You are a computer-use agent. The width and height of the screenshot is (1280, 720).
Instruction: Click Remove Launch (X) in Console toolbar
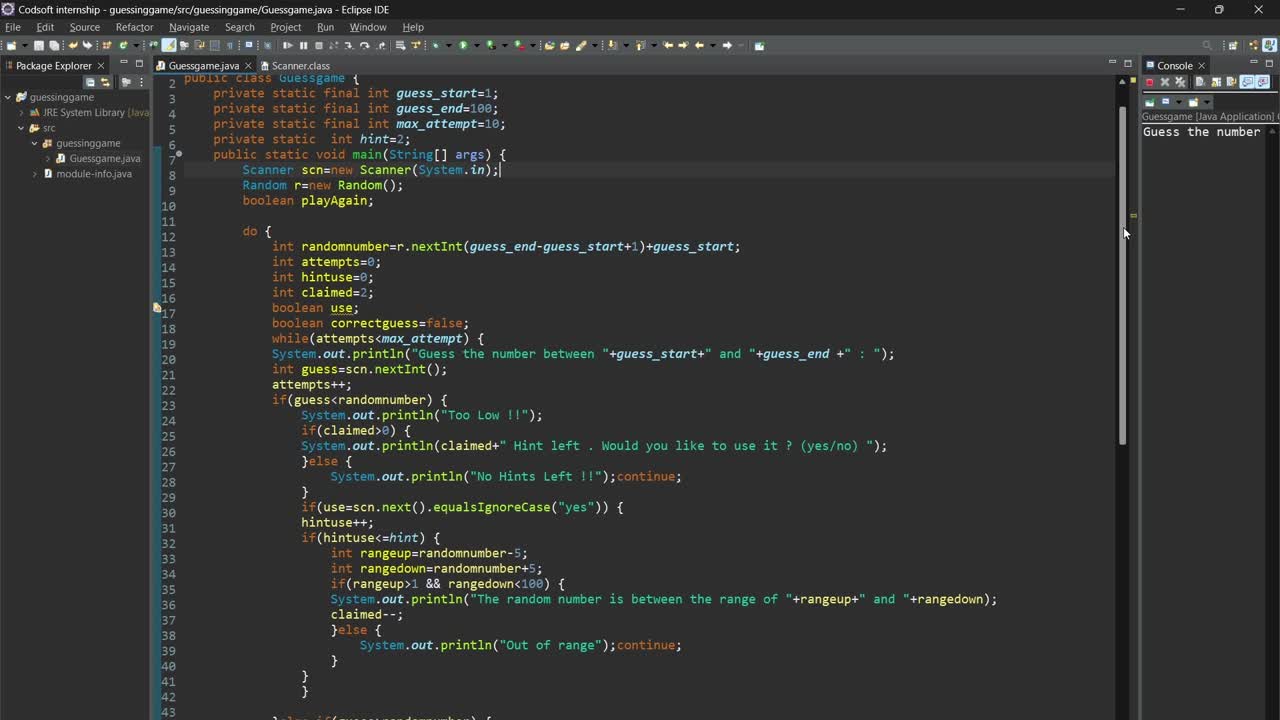pyautogui.click(x=1165, y=82)
